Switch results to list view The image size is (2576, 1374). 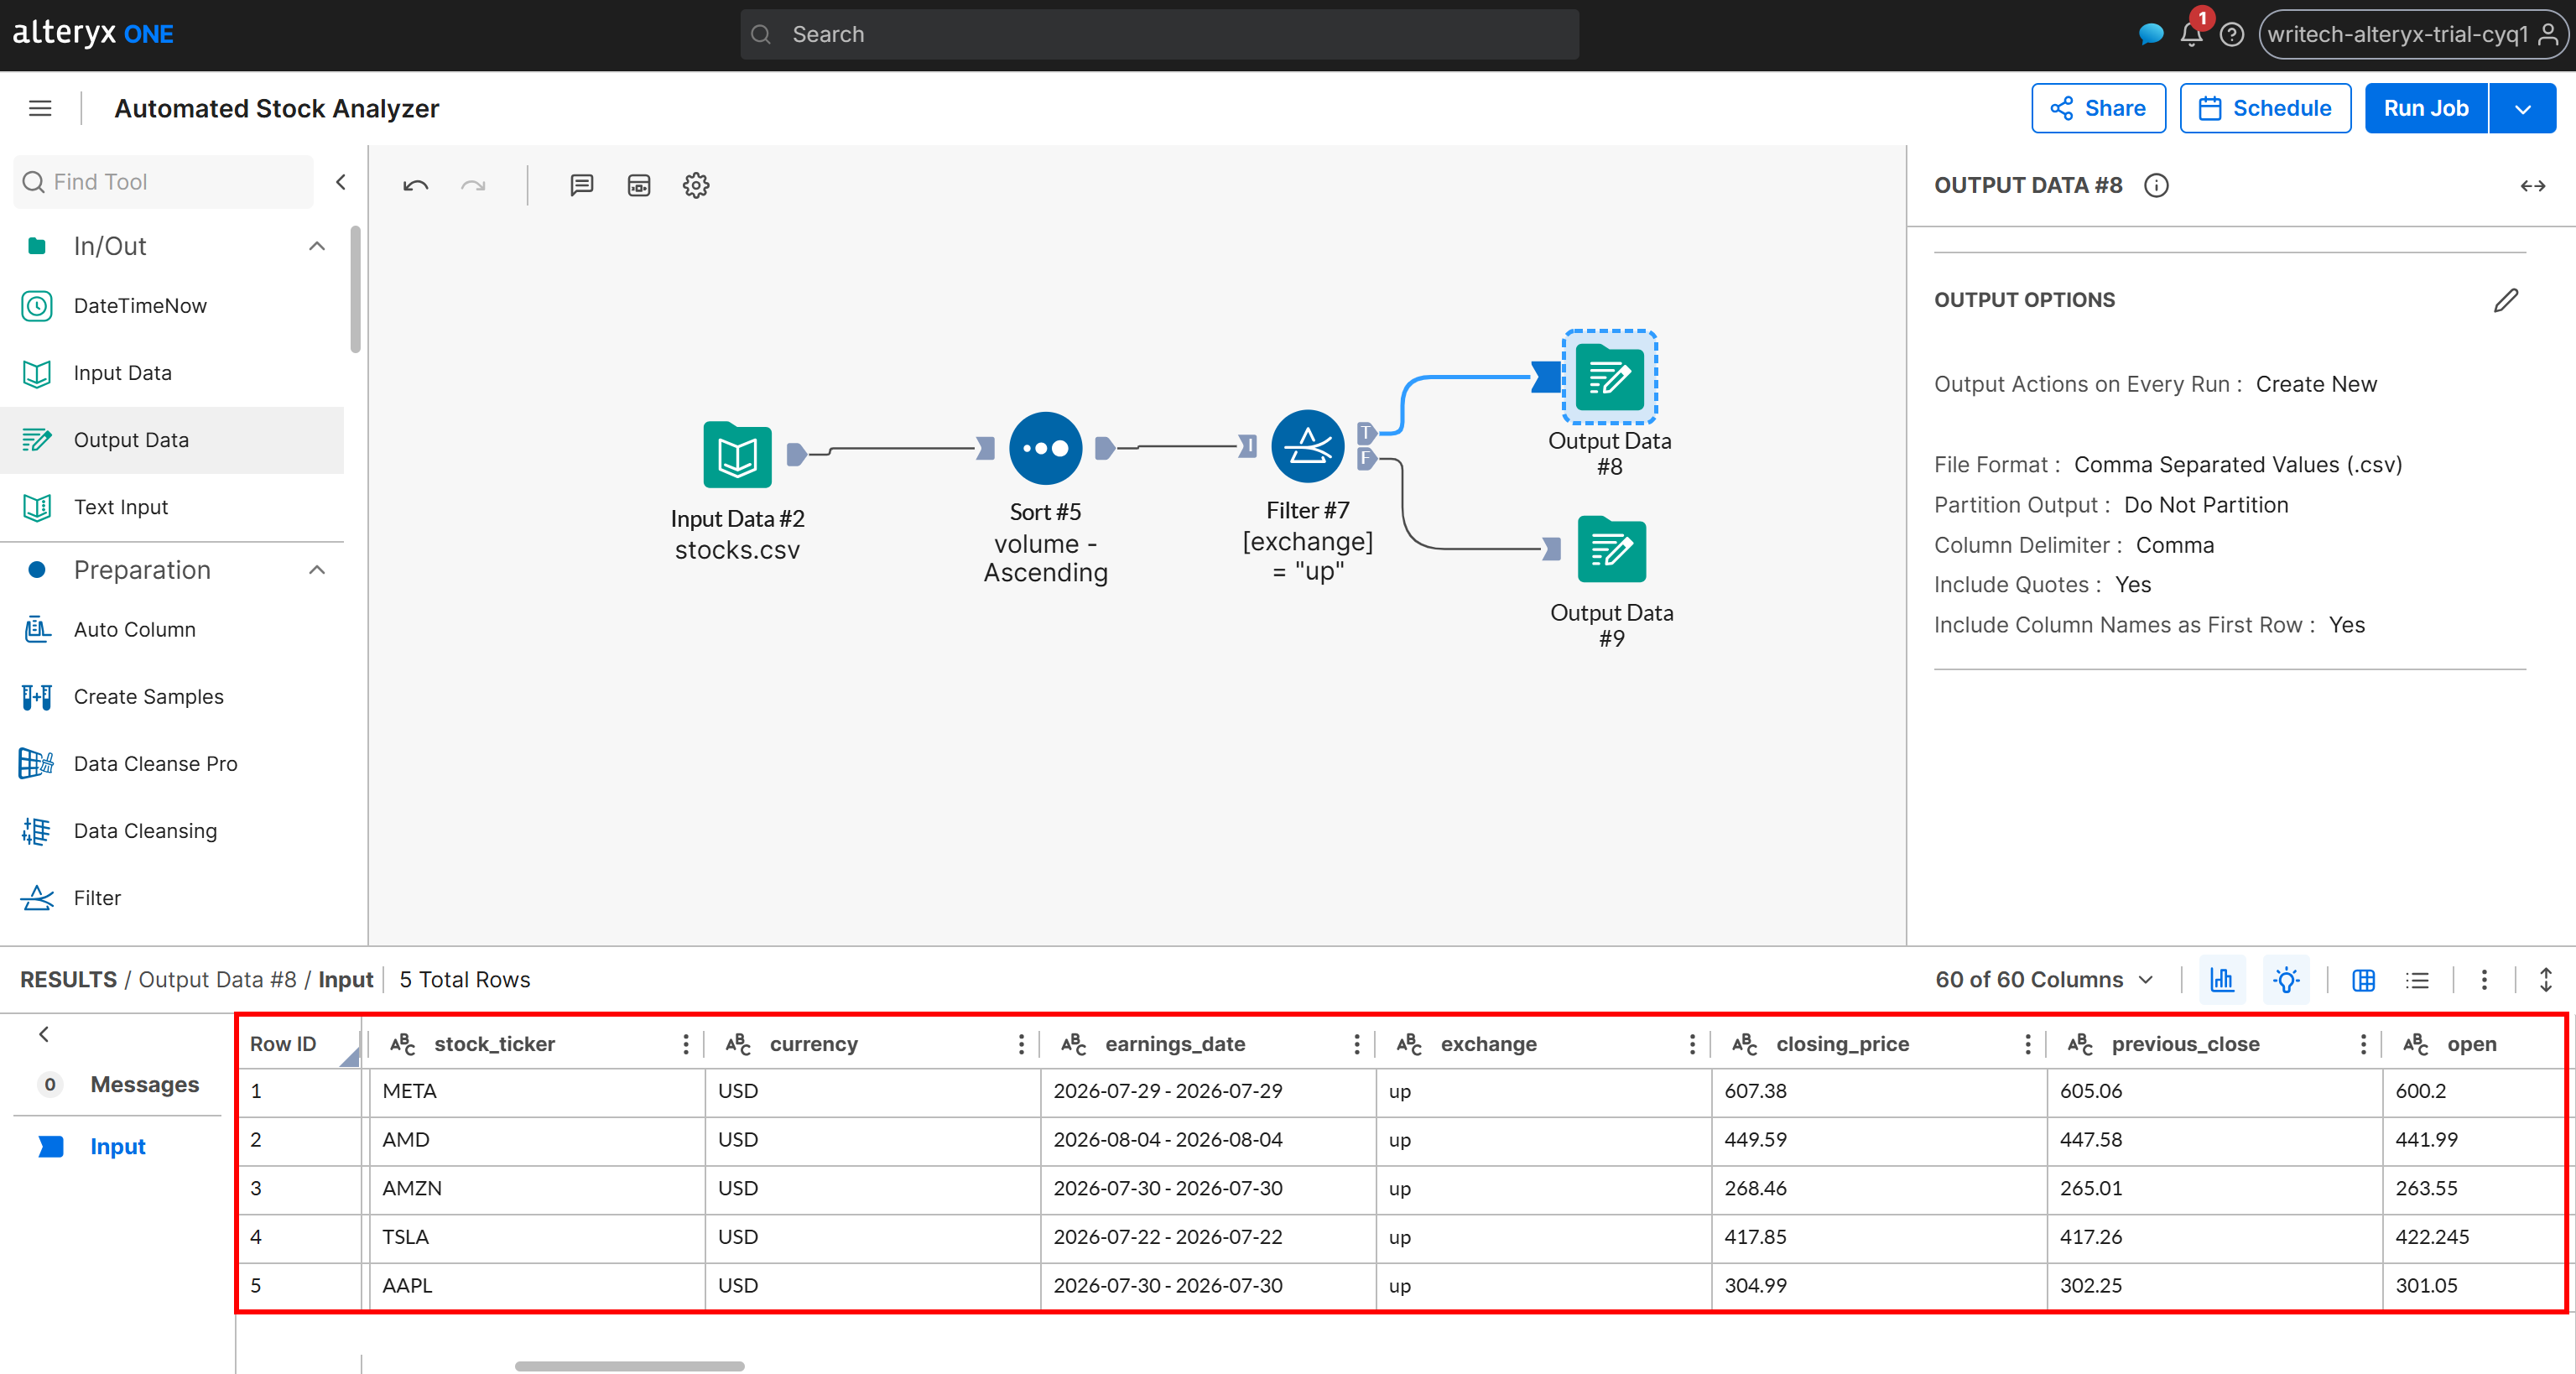coord(2417,981)
